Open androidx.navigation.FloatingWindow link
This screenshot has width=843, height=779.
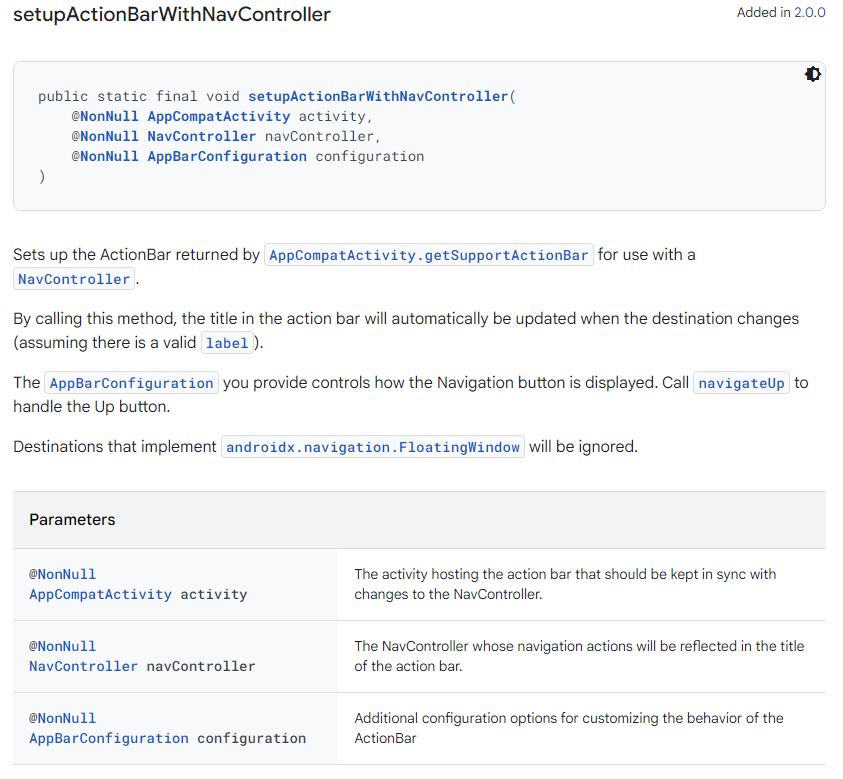373,447
